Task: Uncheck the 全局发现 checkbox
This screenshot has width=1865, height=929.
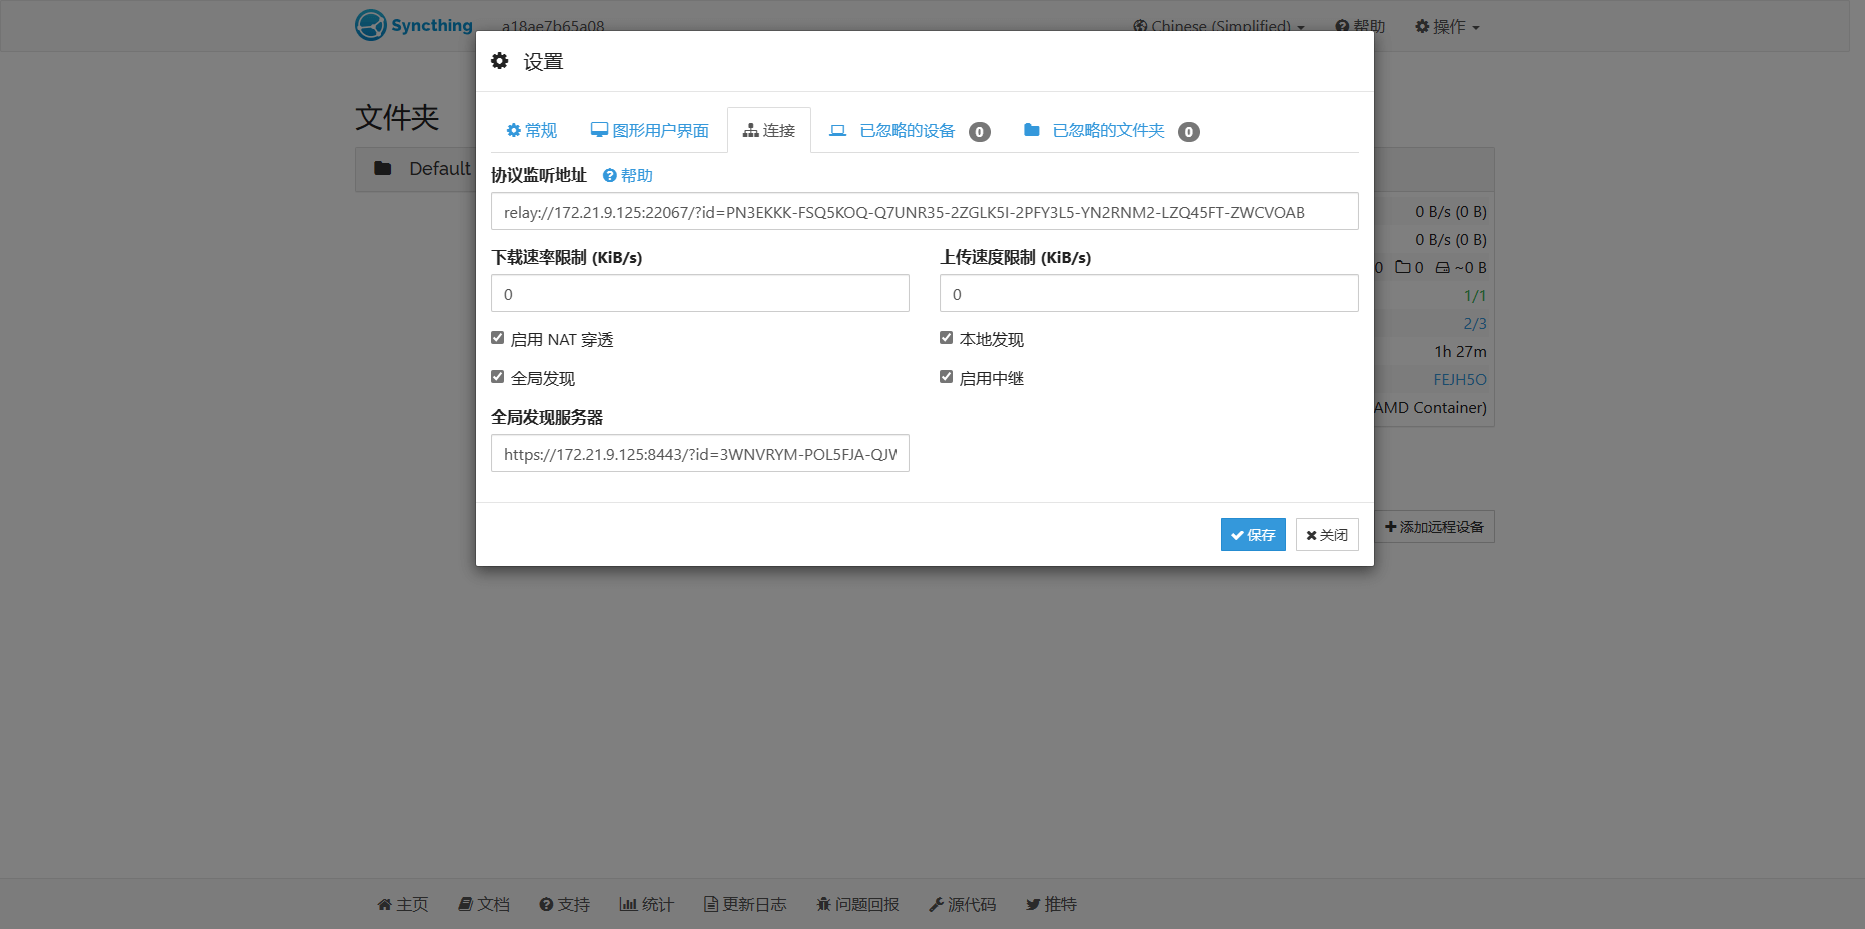Action: pyautogui.click(x=498, y=377)
